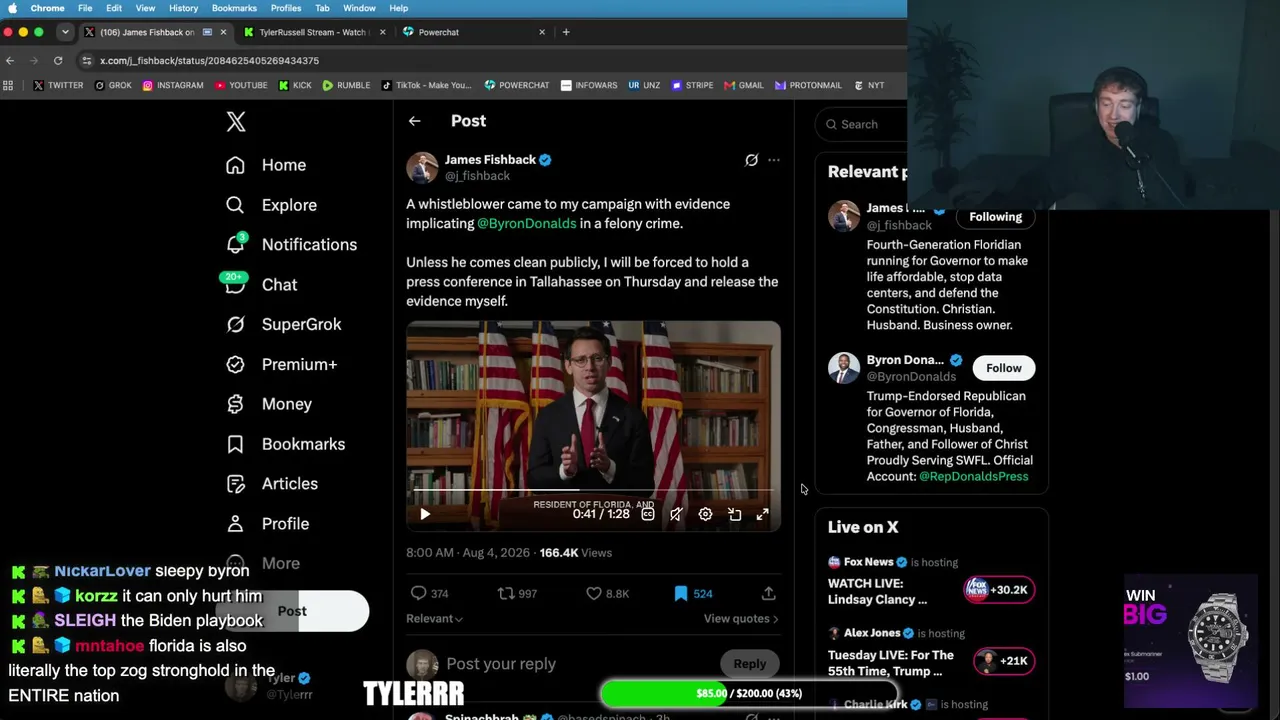Open the Relevant sort dropdown

click(434, 619)
